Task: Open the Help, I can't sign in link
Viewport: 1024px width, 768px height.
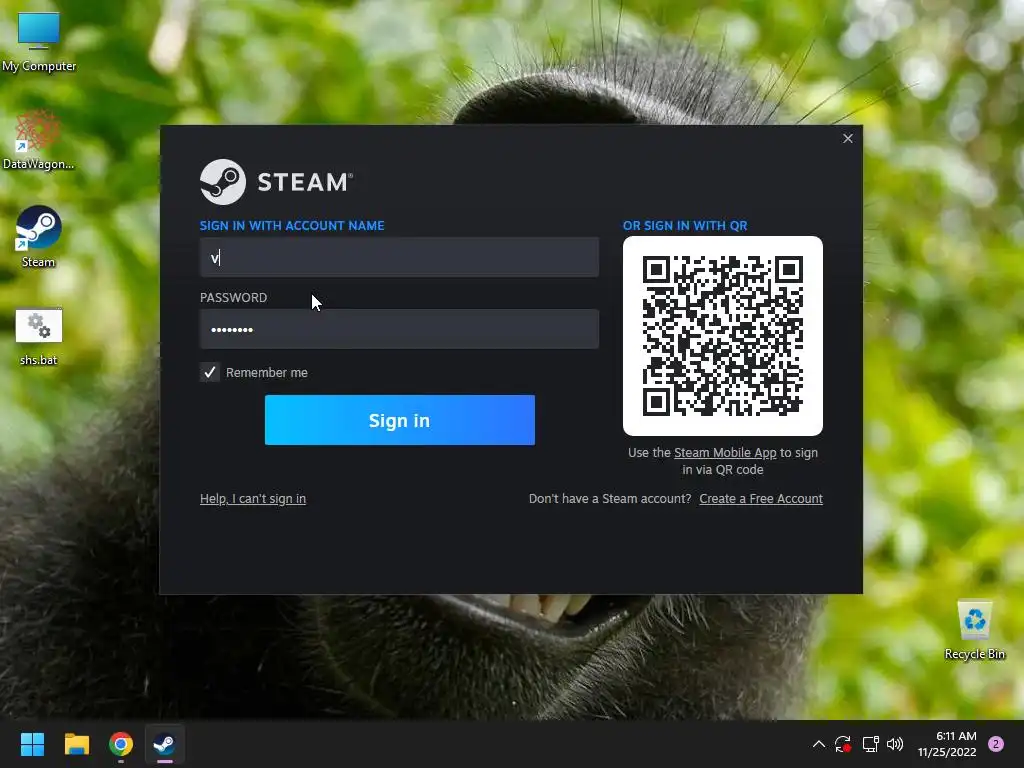Action: (x=253, y=498)
